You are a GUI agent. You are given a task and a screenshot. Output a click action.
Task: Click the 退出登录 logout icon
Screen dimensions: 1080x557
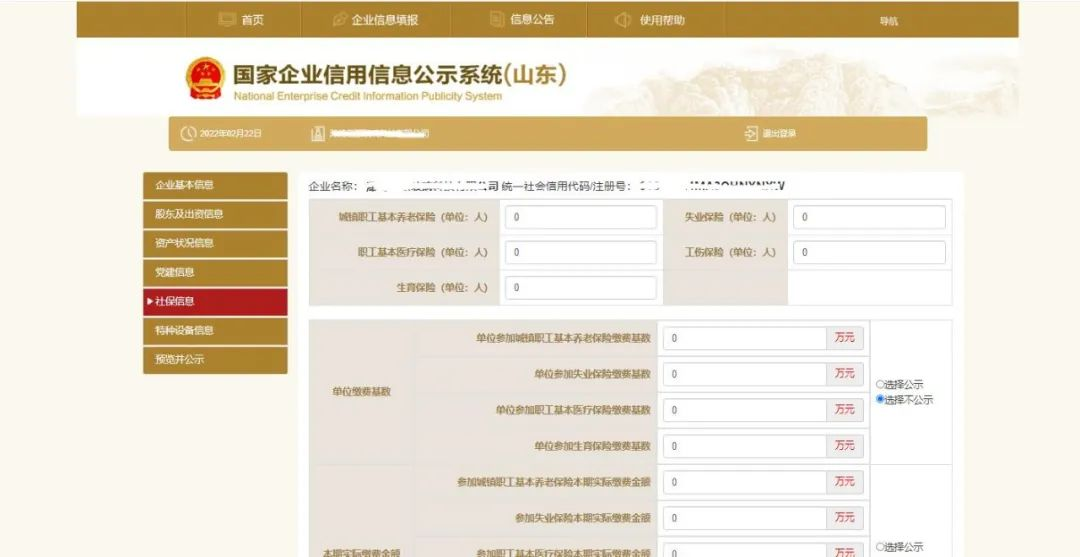coord(751,134)
